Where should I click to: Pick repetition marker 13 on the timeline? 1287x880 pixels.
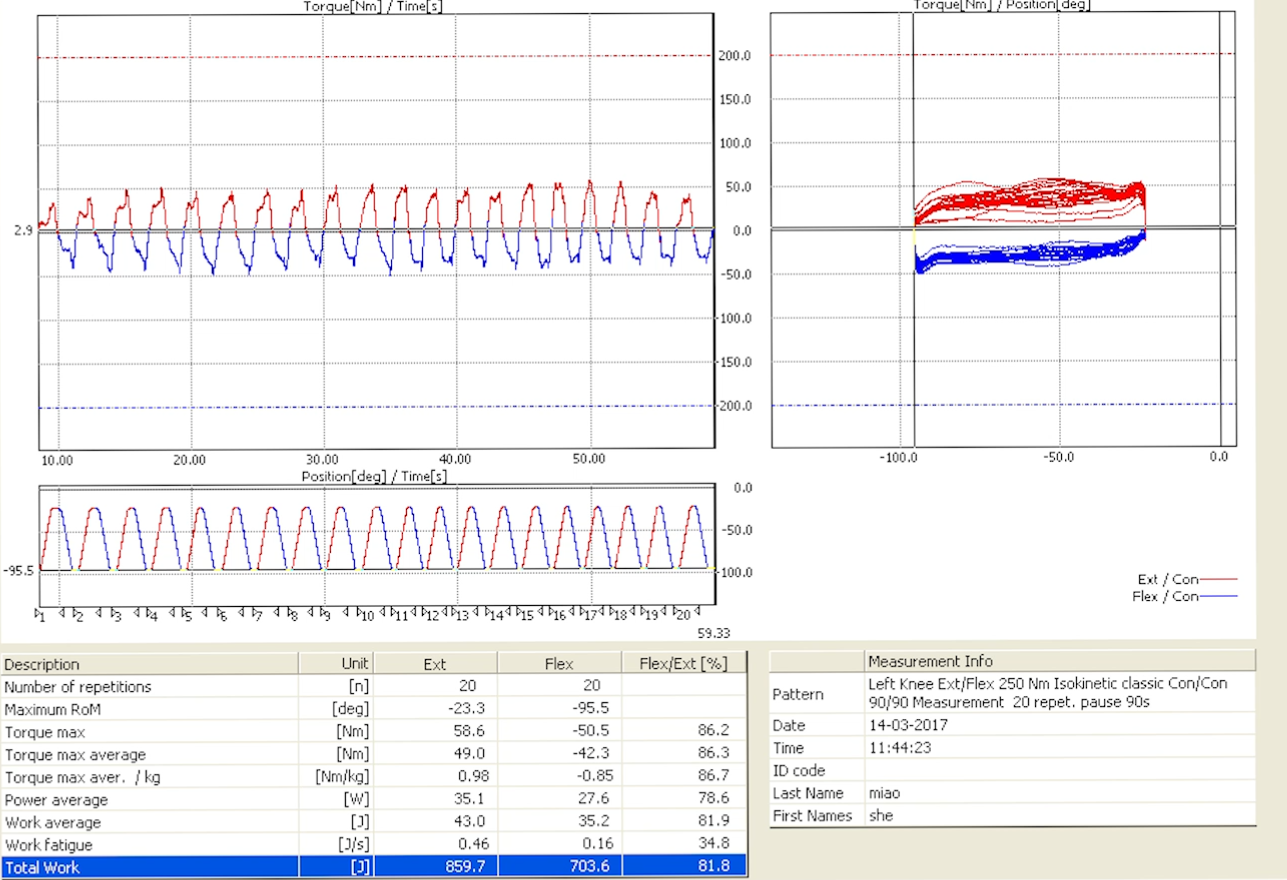click(459, 615)
